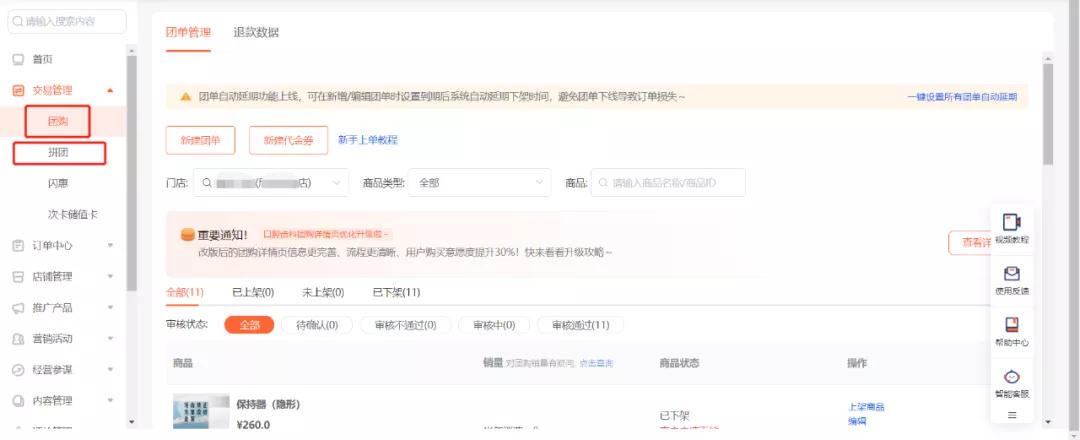The width and height of the screenshot is (1080, 440).
Task: Click 编辑 for 保持器（隐形）
Action: point(857,421)
